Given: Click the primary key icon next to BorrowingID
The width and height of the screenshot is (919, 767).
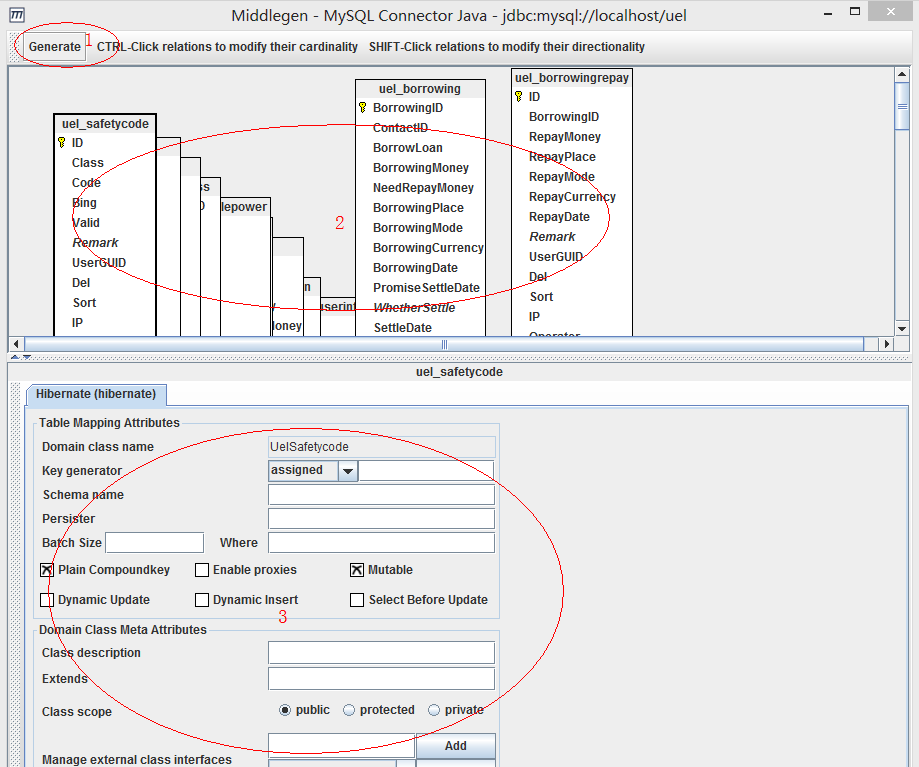Looking at the screenshot, I should [362, 108].
